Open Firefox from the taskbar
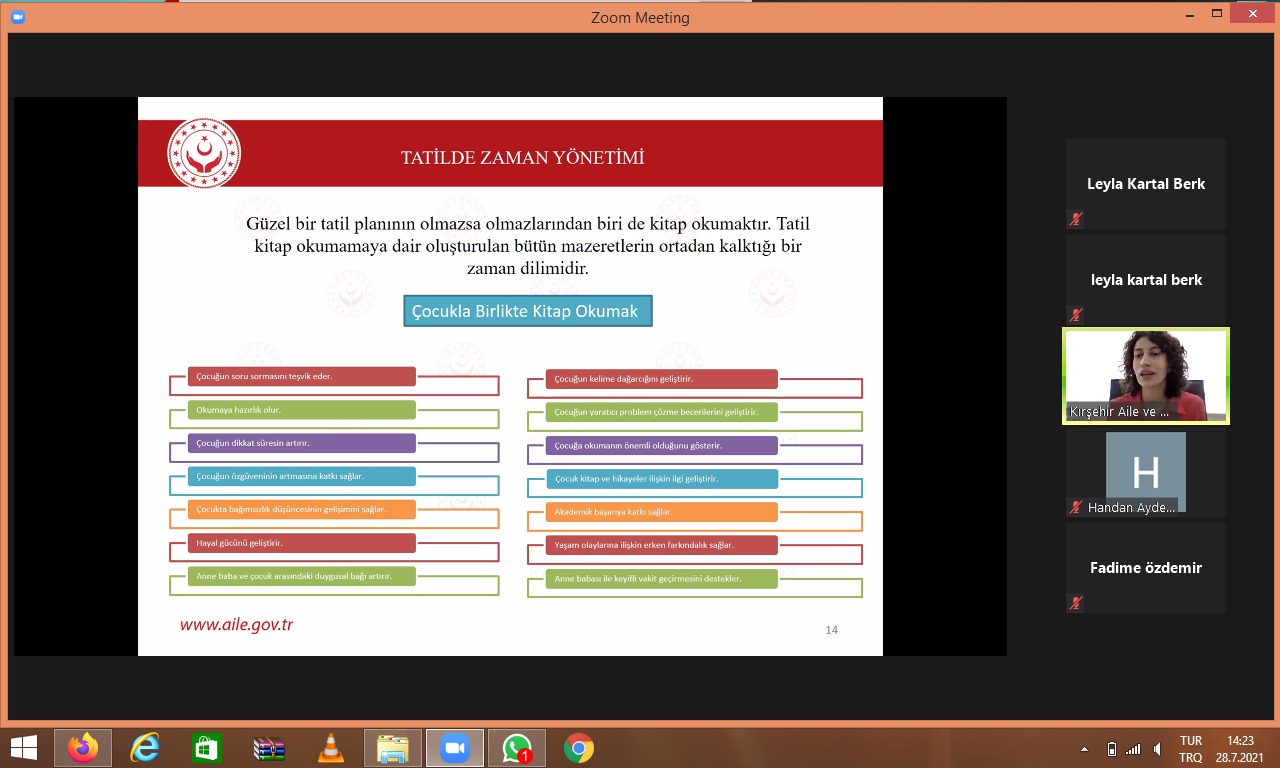The width and height of the screenshot is (1280, 768). tap(83, 748)
